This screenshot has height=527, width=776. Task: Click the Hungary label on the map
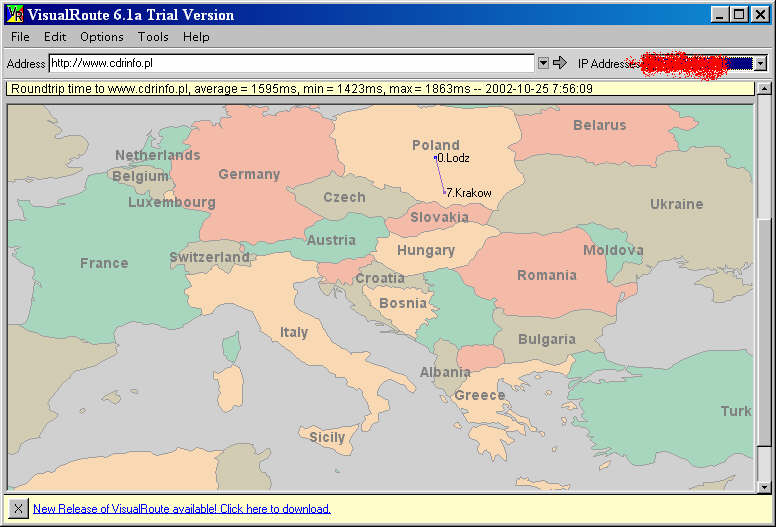[x=426, y=250]
